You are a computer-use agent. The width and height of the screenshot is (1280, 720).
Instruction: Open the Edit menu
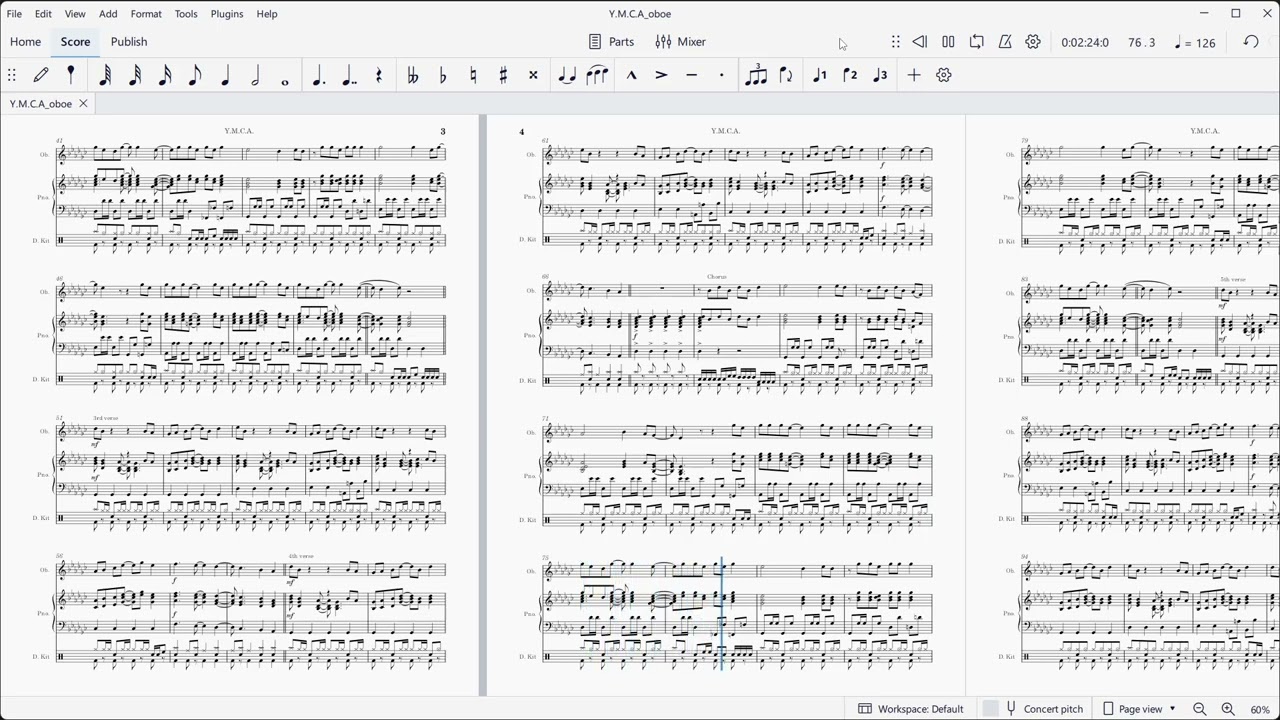tap(43, 14)
